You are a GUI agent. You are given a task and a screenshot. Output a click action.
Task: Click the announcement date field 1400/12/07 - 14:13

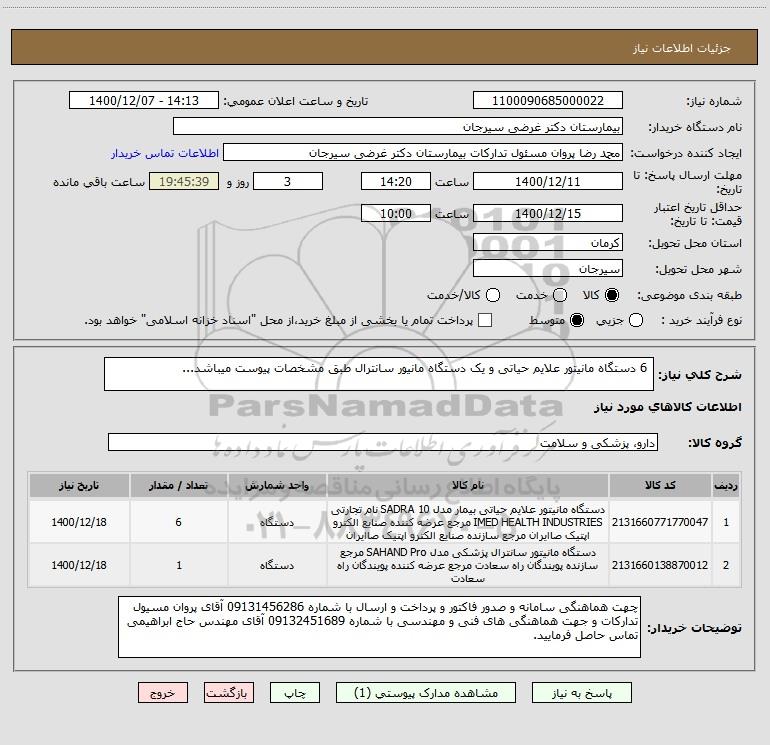pos(144,101)
